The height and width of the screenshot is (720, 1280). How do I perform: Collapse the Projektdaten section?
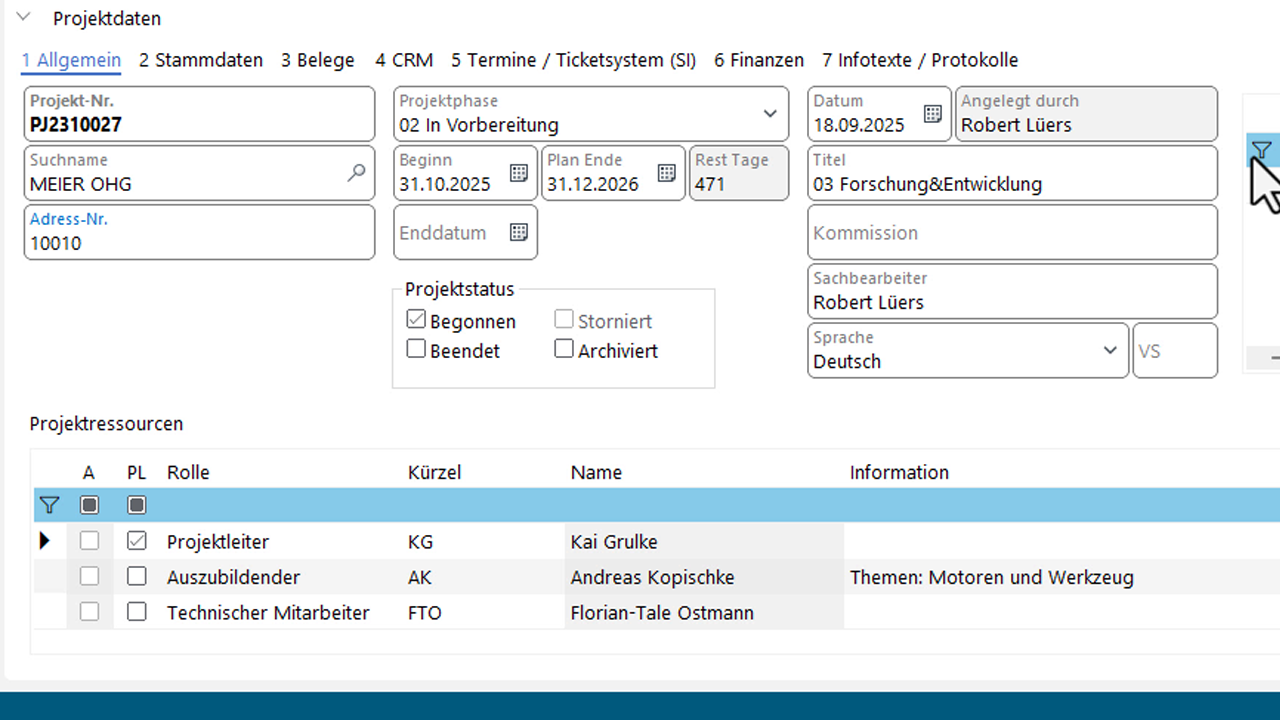24,18
